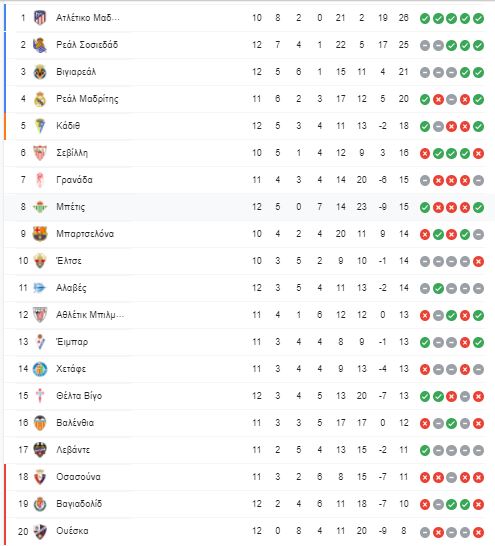Image resolution: width=495 pixels, height=546 pixels.
Task: Open the Κάδιθ team name
Action: [68, 126]
